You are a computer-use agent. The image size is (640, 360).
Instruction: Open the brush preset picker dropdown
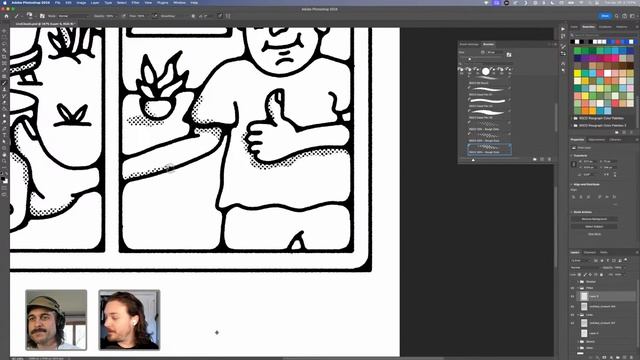(30, 16)
